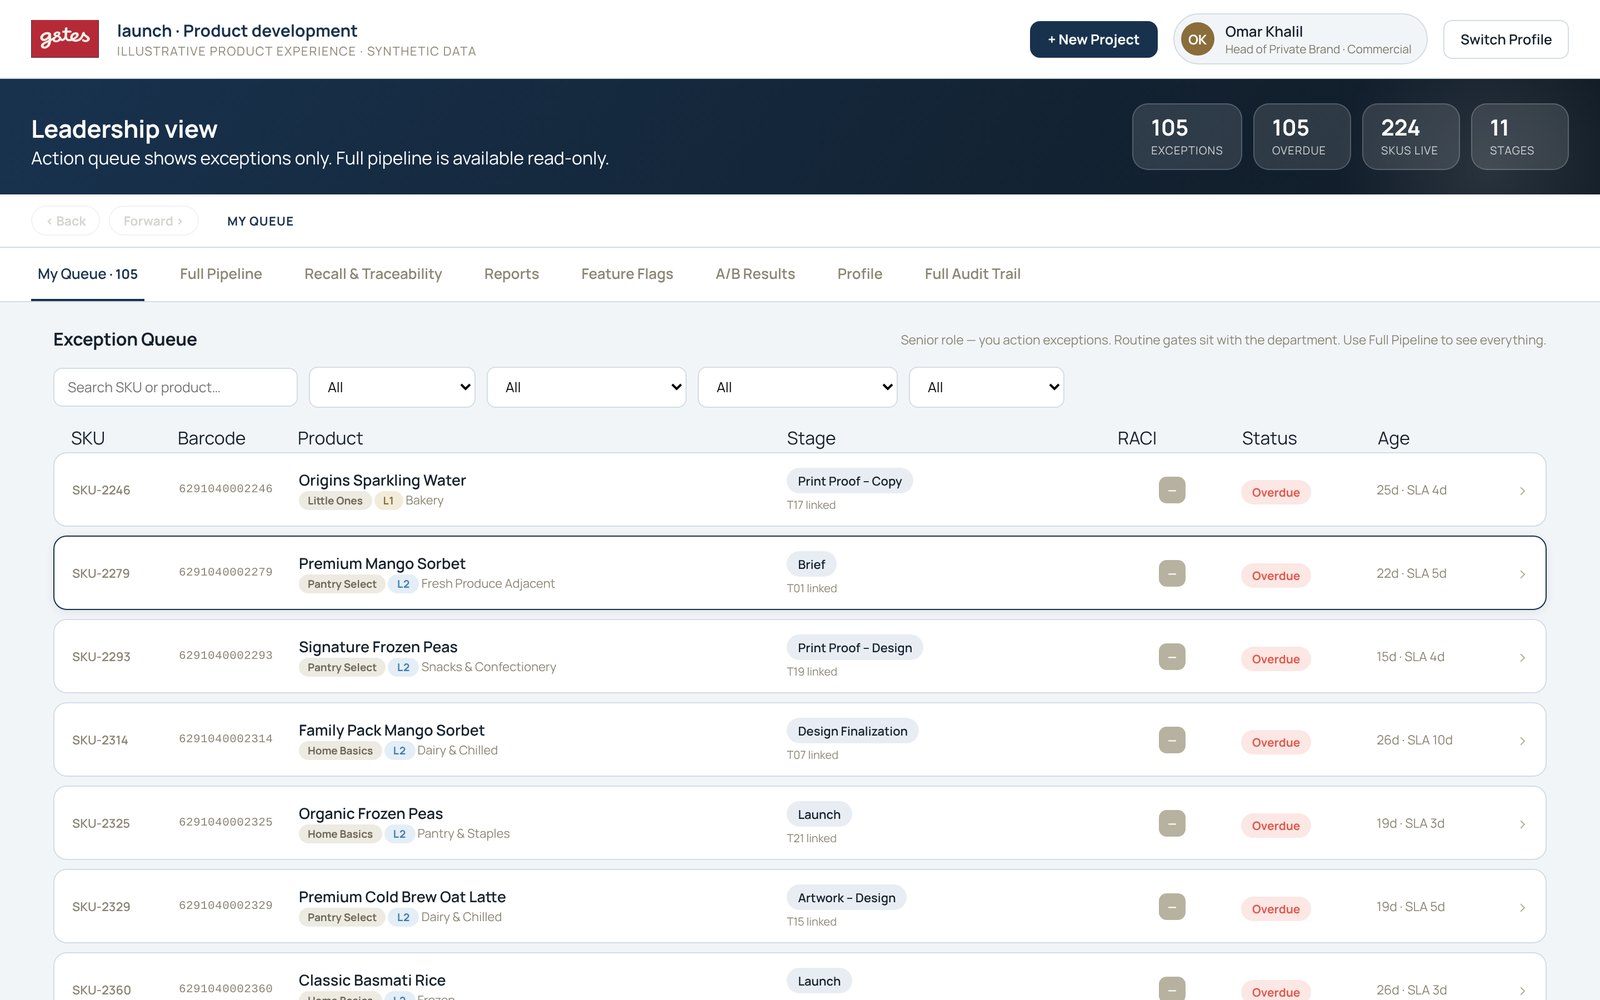Expand the SKU-2329 row chevron
The width and height of the screenshot is (1600, 1000).
1522,907
